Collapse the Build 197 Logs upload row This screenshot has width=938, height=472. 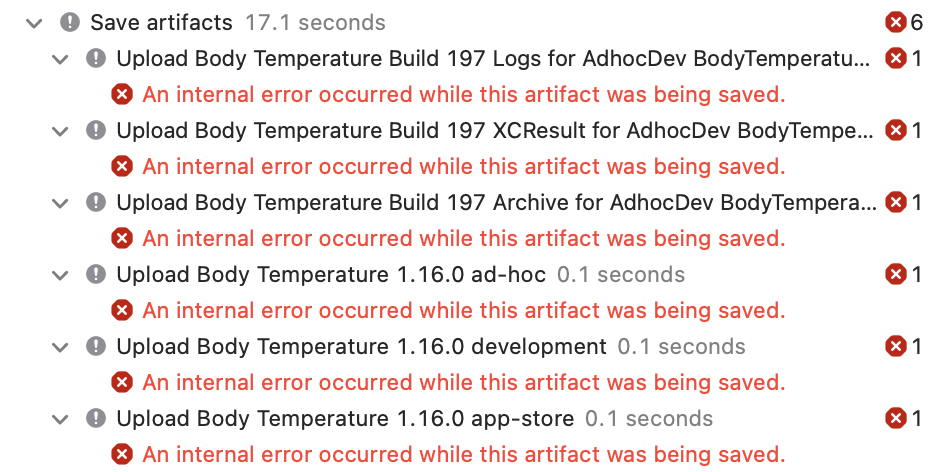60,59
